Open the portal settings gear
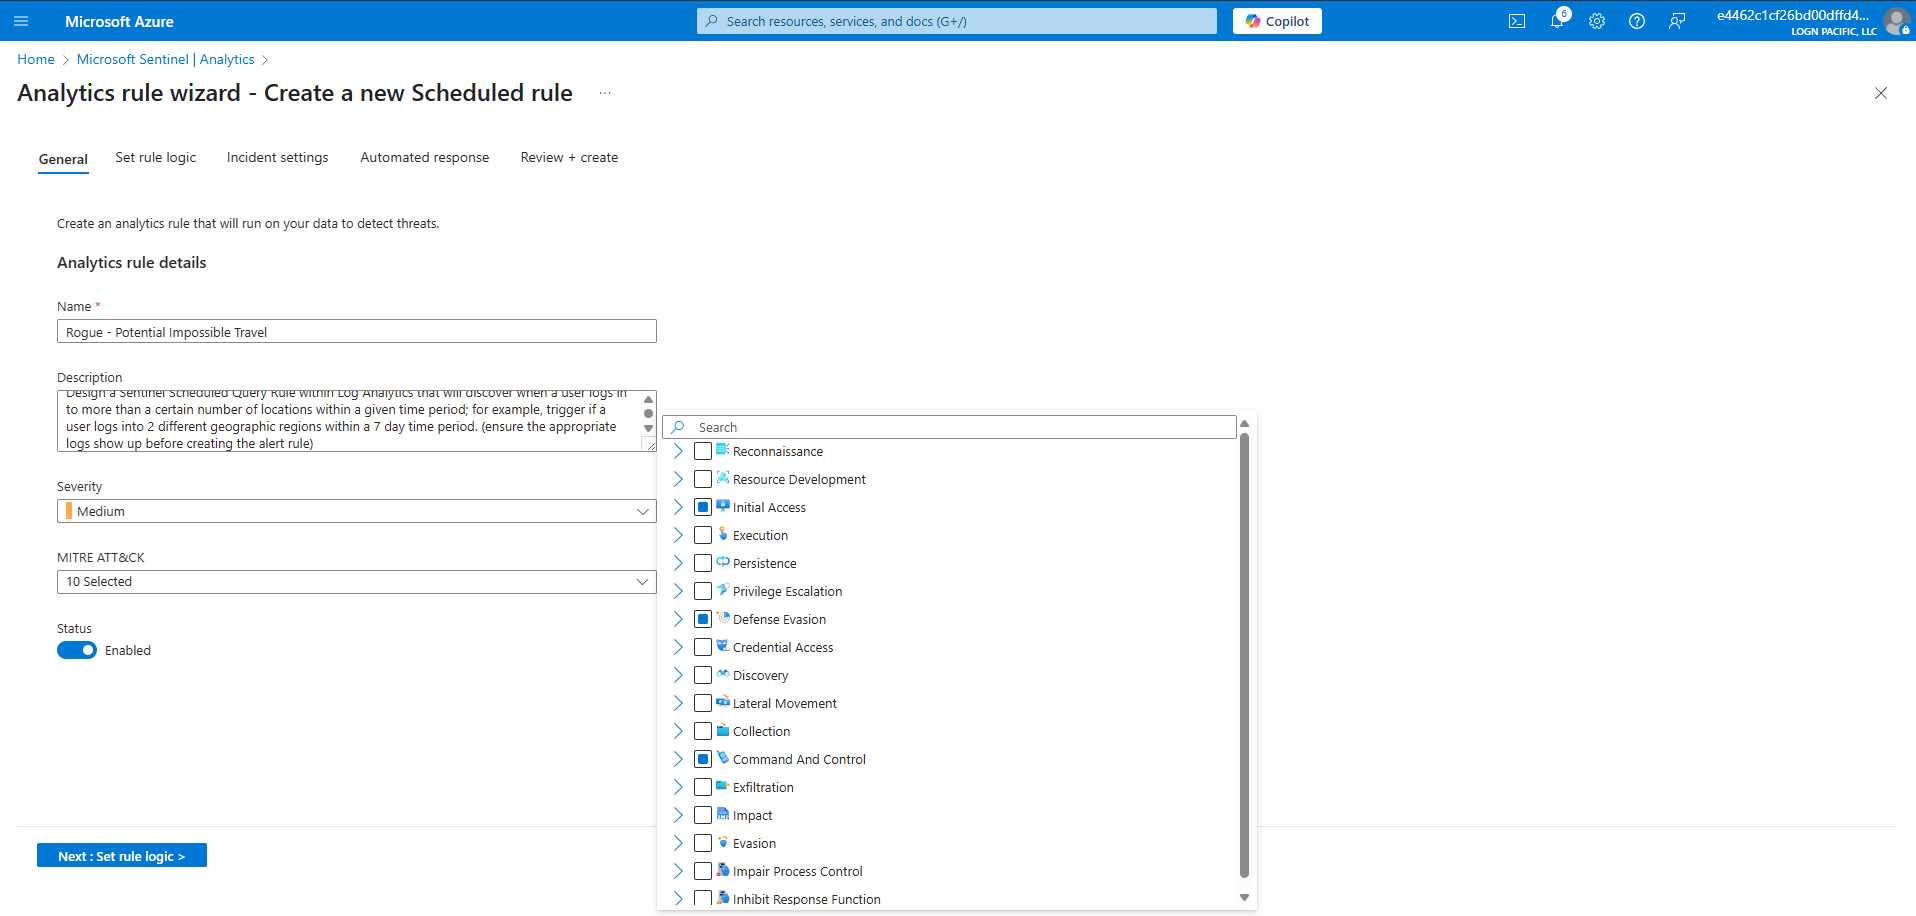Image resolution: width=1916 pixels, height=916 pixels. [x=1597, y=21]
